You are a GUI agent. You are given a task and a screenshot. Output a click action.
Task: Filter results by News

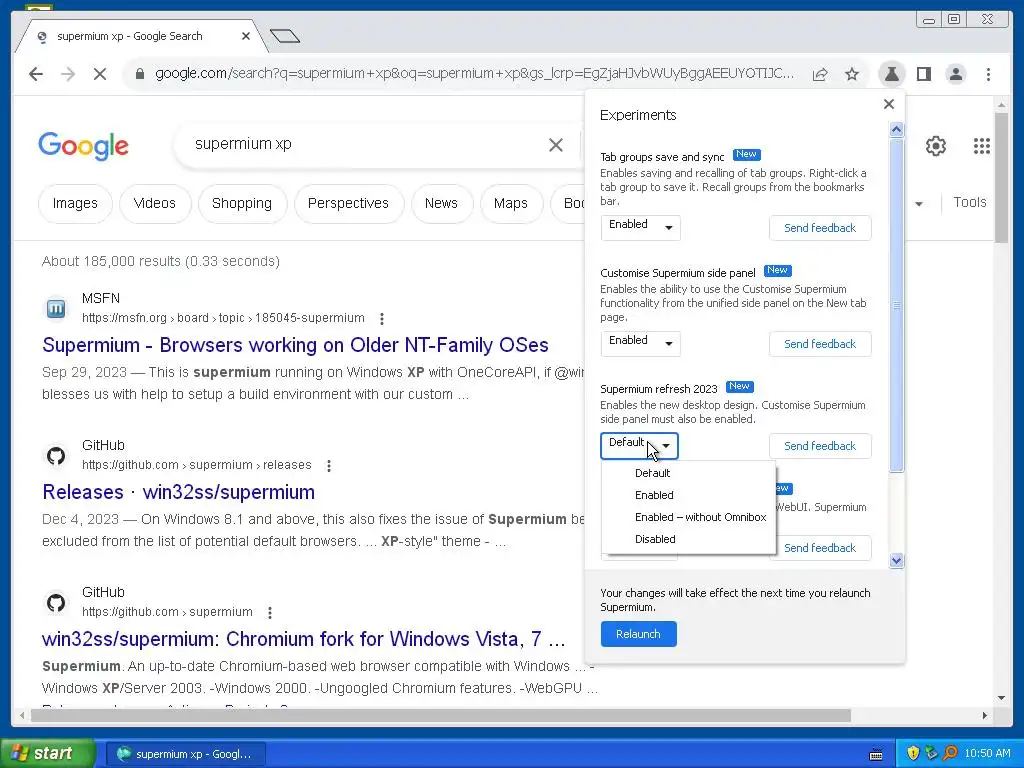tap(441, 204)
